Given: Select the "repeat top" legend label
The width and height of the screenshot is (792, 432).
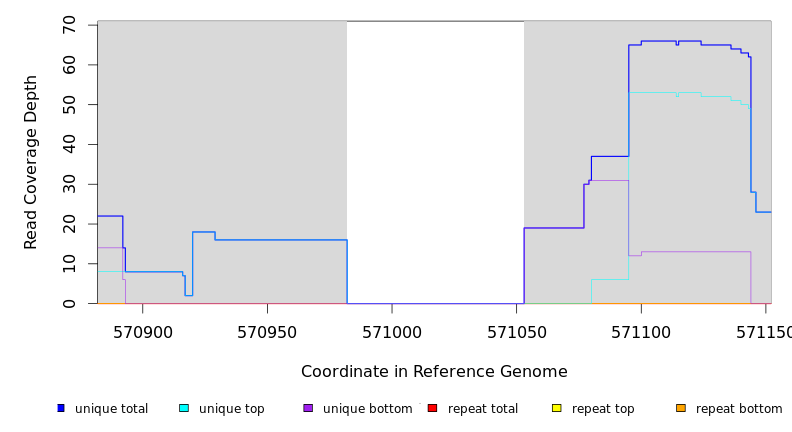Looking at the screenshot, I should (x=604, y=409).
